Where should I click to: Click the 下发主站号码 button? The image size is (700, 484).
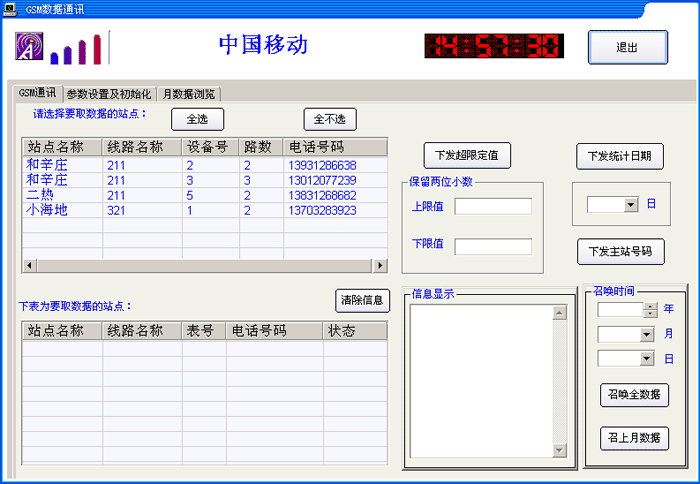621,251
